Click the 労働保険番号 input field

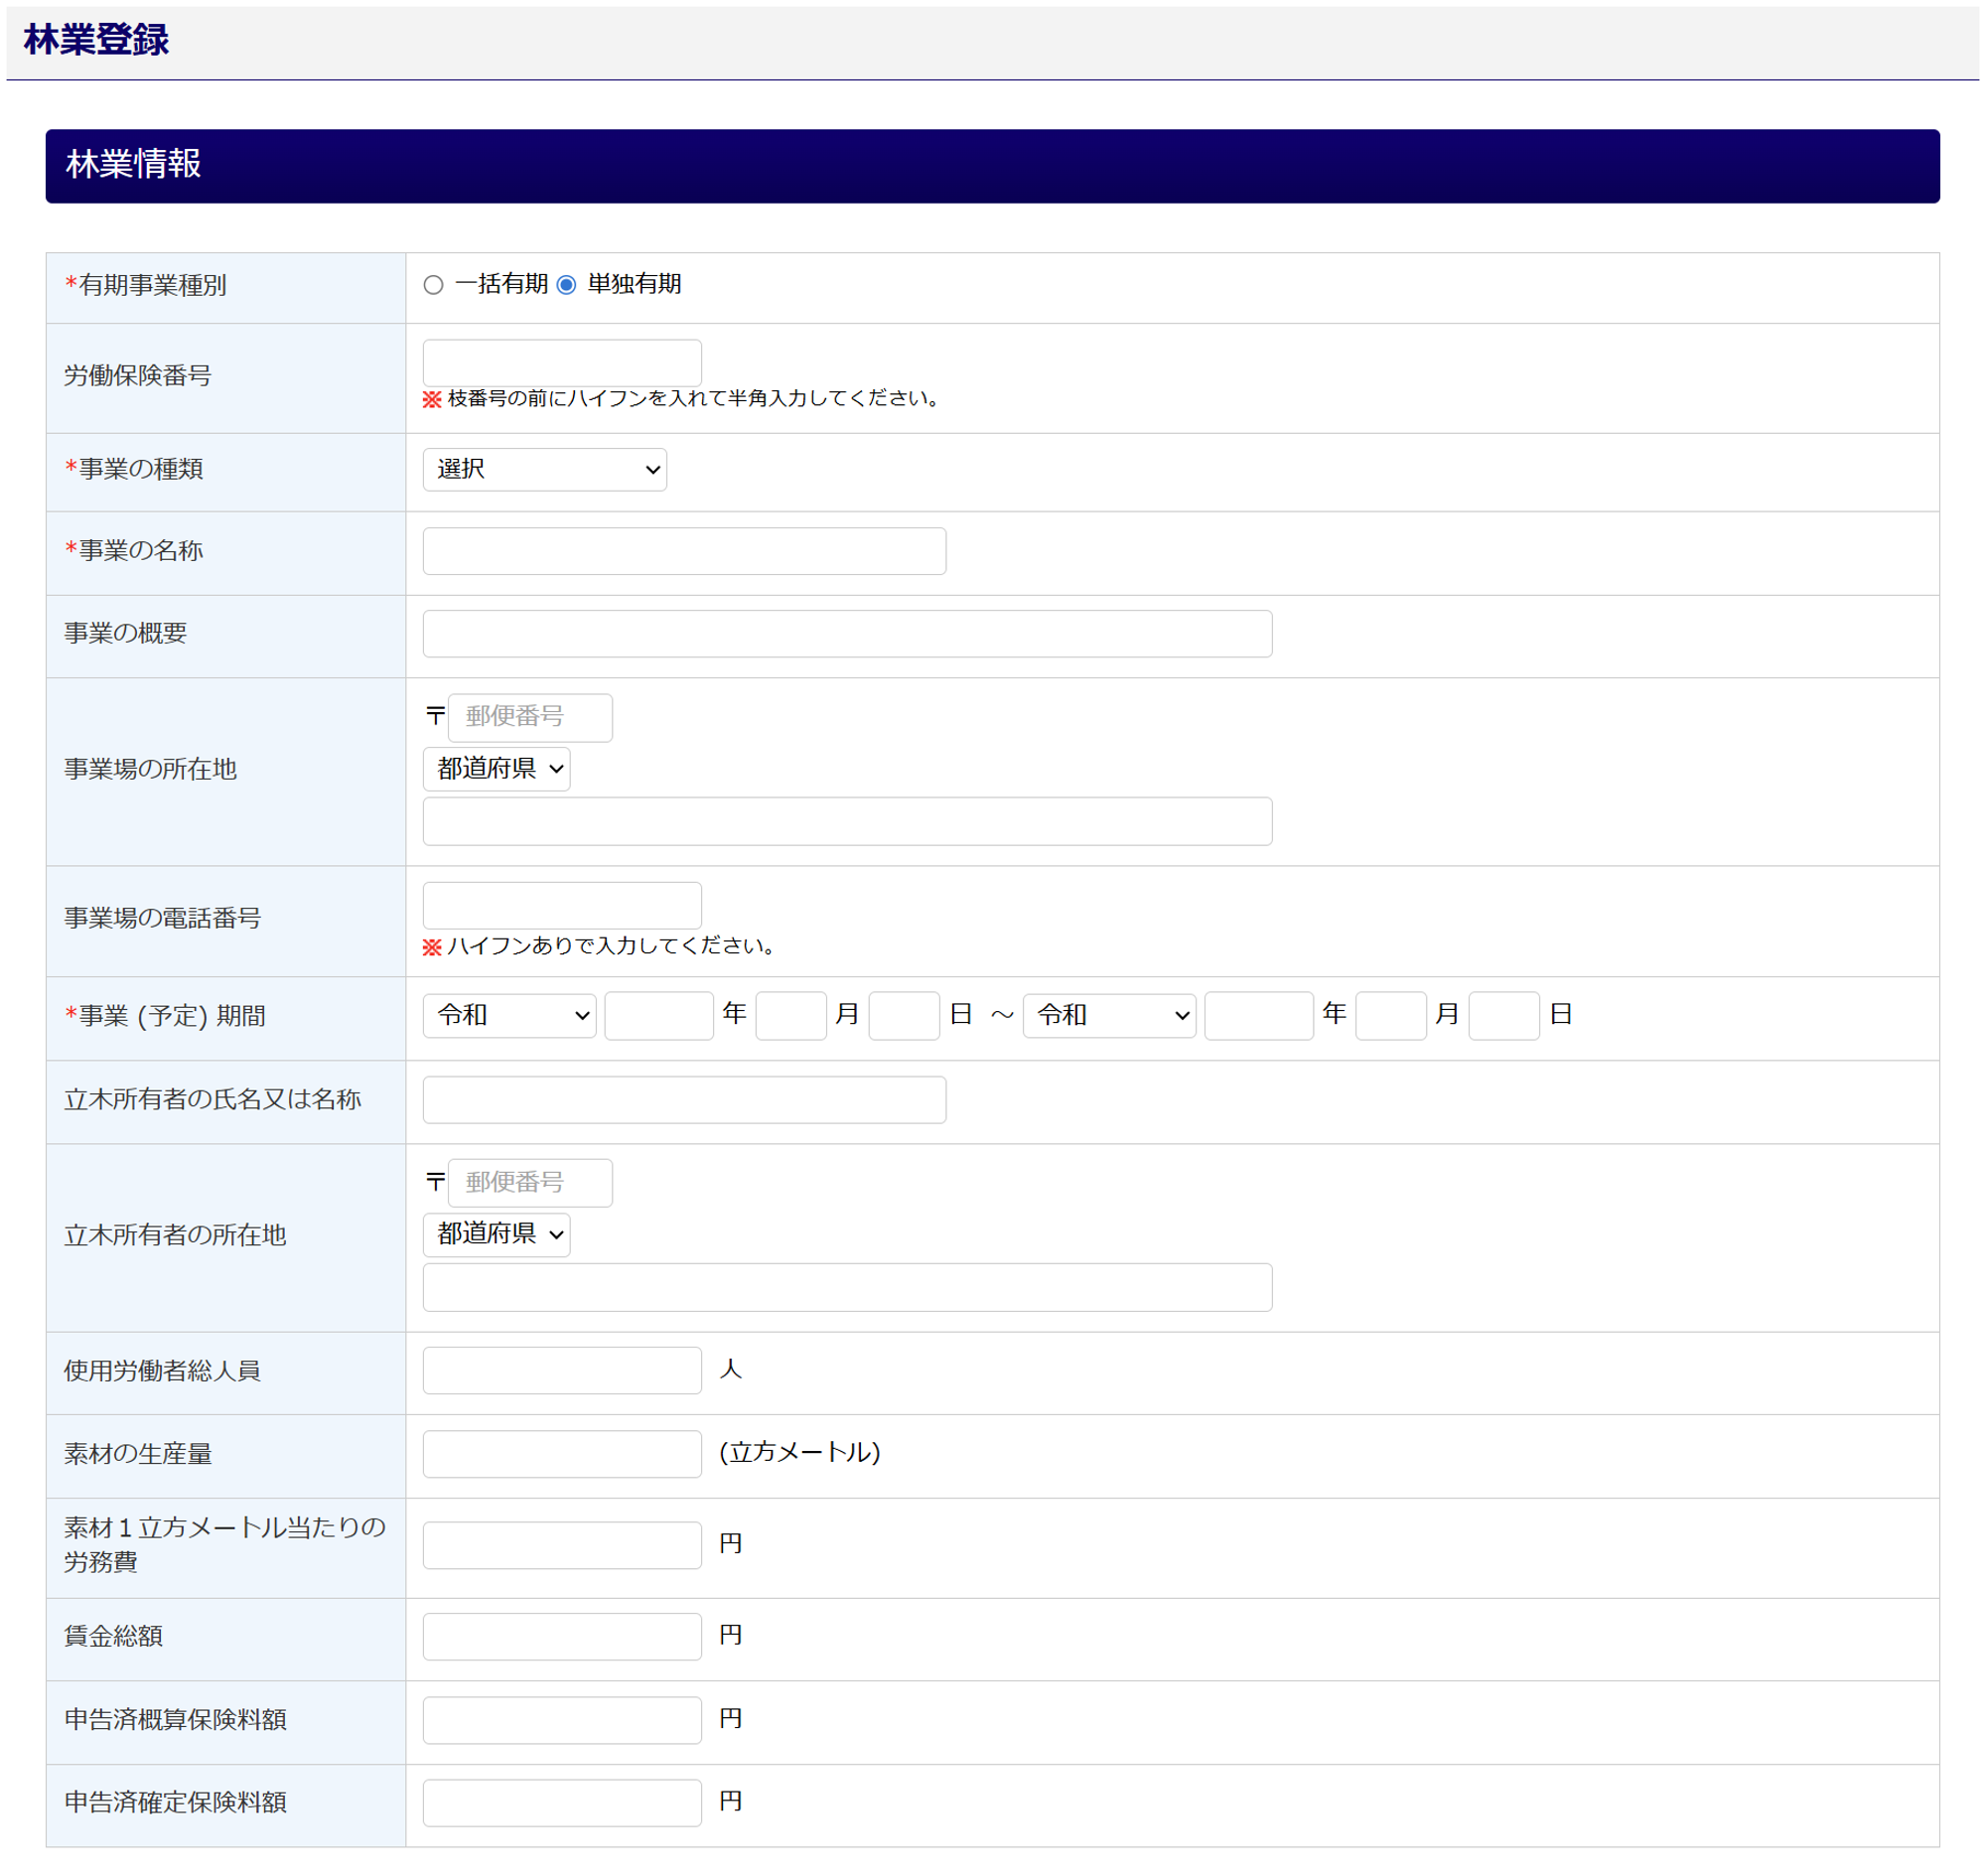[561, 362]
